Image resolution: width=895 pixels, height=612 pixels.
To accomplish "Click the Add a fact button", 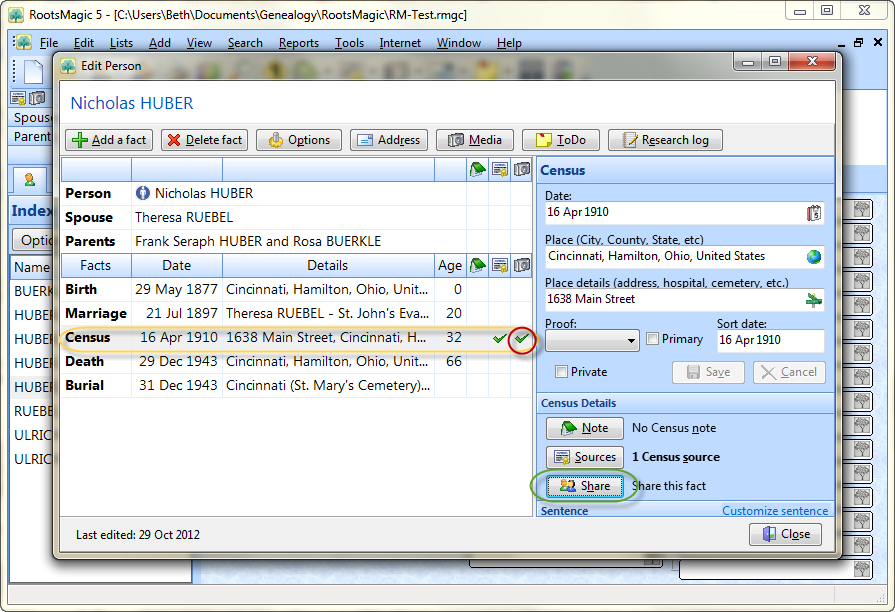I will (109, 140).
